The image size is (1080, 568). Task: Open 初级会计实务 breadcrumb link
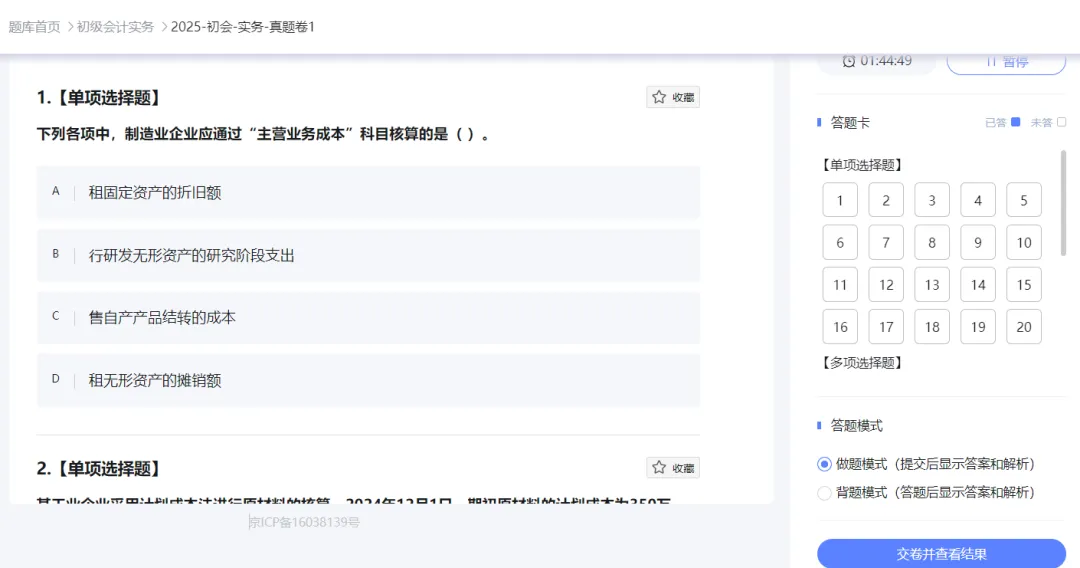click(115, 27)
